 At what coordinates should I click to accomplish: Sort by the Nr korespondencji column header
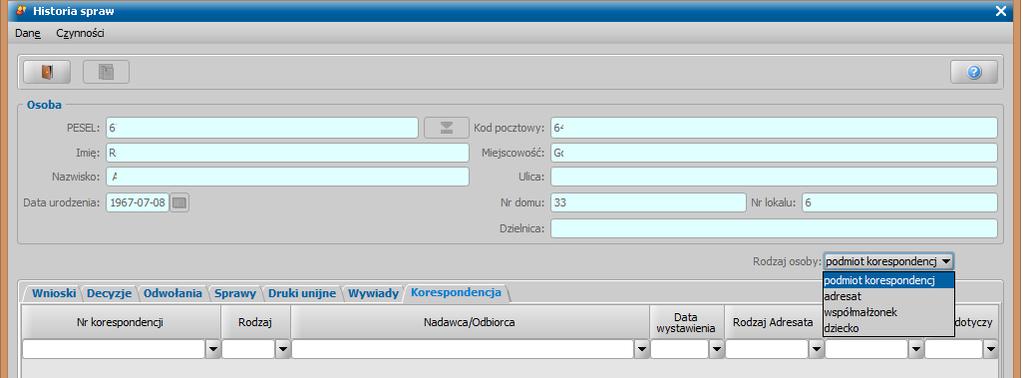coord(121,322)
